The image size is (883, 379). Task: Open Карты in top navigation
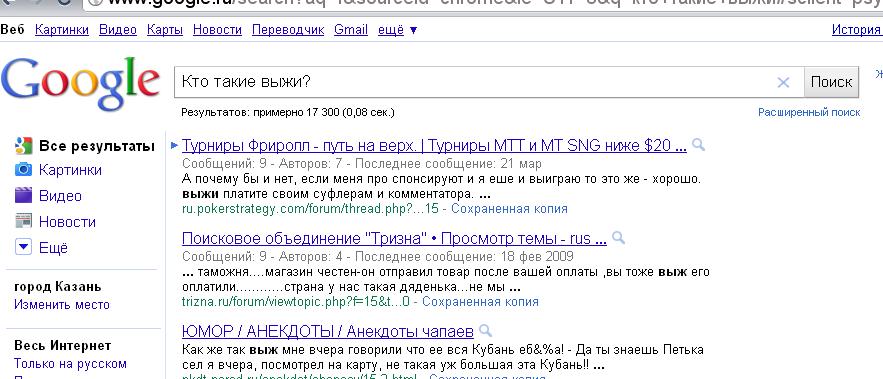tap(164, 30)
